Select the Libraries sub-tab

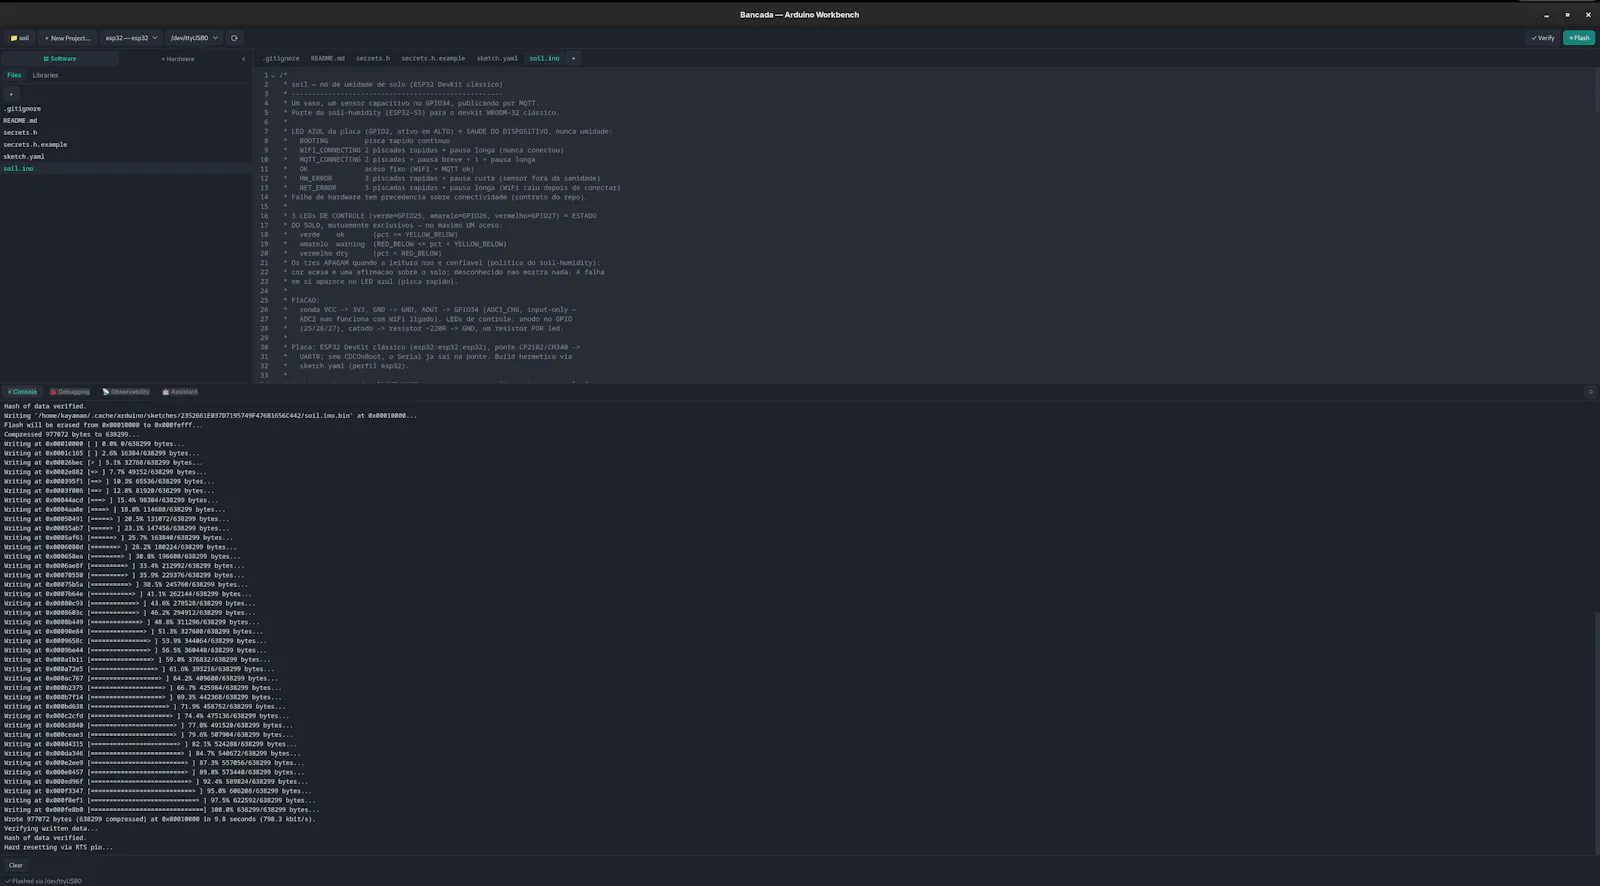45,75
